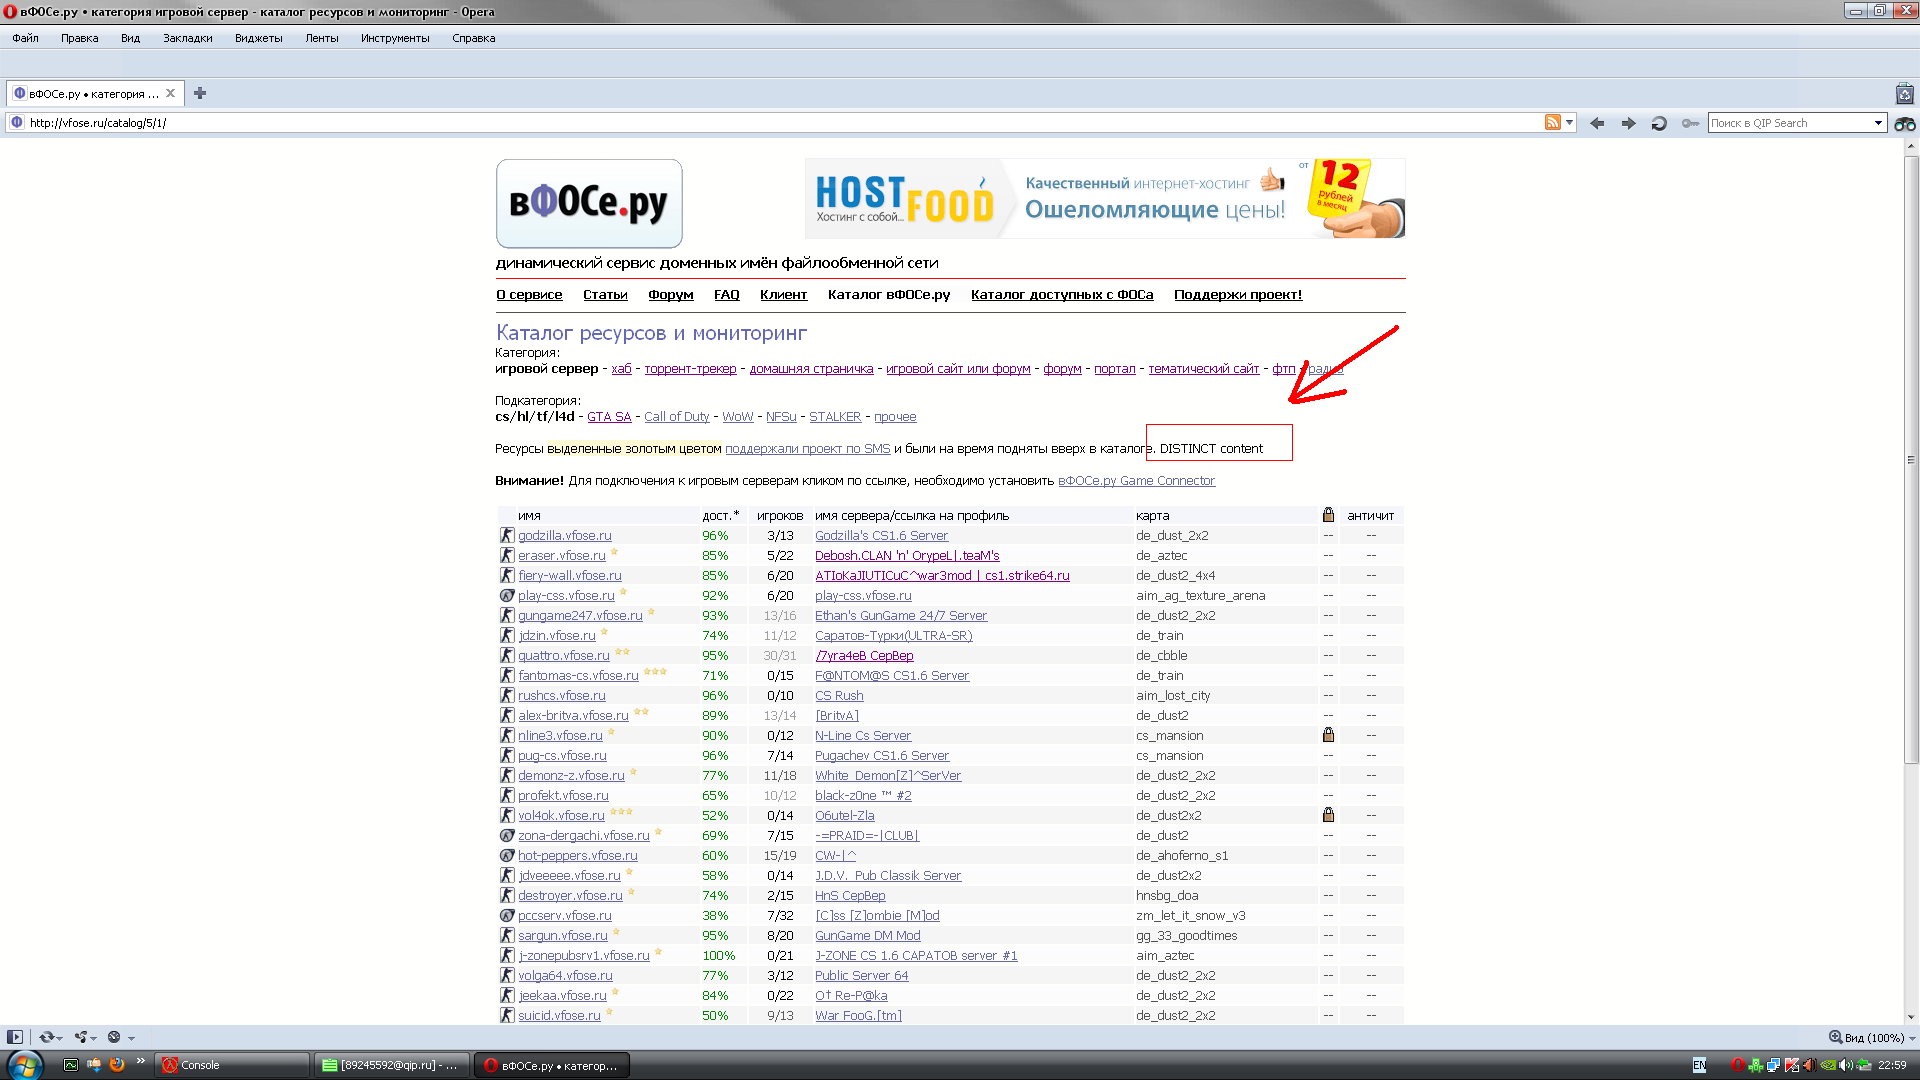
Task: Click the binoculars search icon
Action: click(x=1904, y=123)
